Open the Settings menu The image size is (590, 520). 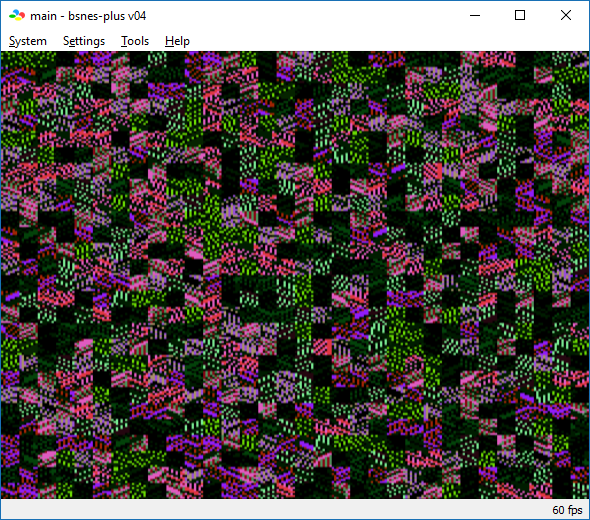pyautogui.click(x=84, y=41)
